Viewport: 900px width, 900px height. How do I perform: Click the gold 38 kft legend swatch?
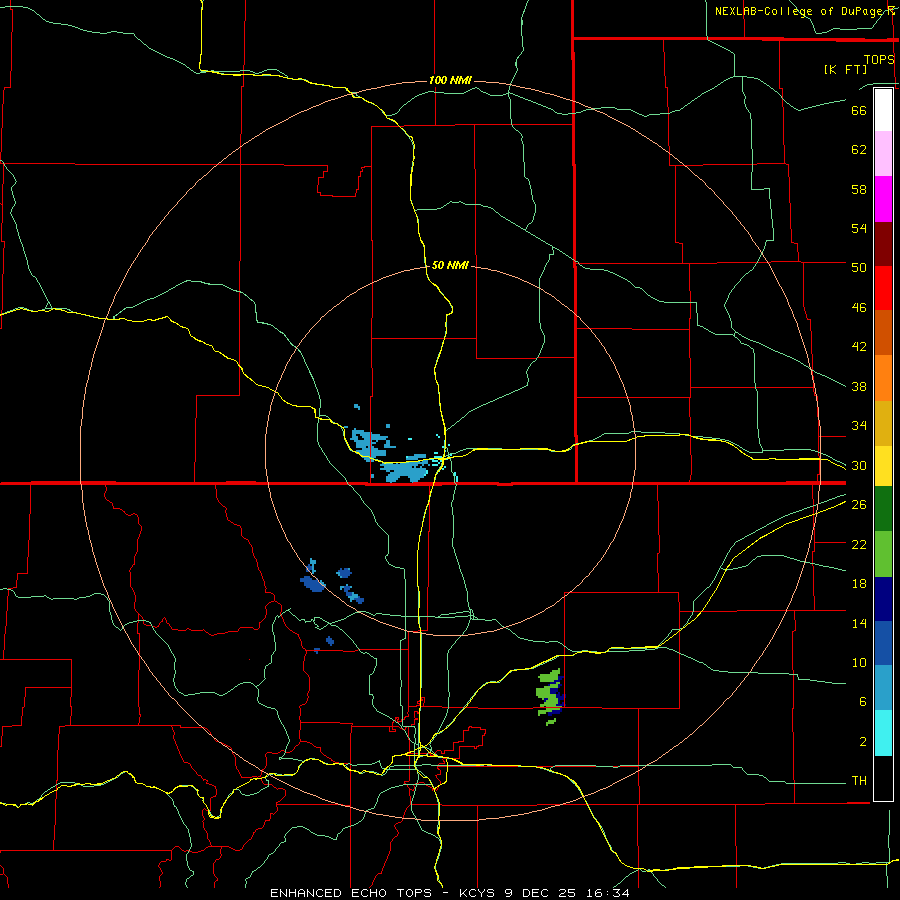[883, 423]
